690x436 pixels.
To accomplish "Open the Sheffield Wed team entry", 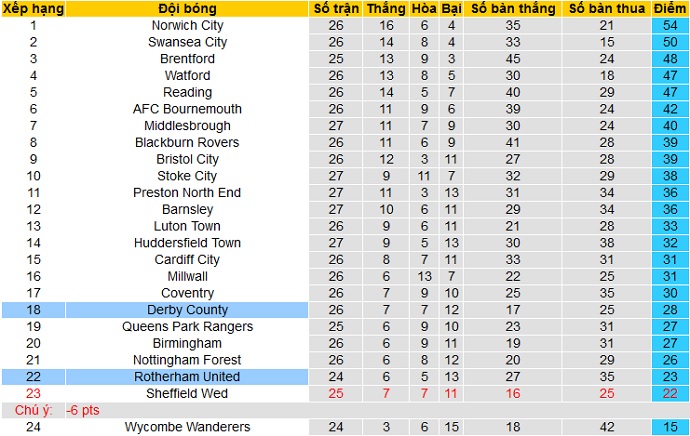I will (188, 393).
